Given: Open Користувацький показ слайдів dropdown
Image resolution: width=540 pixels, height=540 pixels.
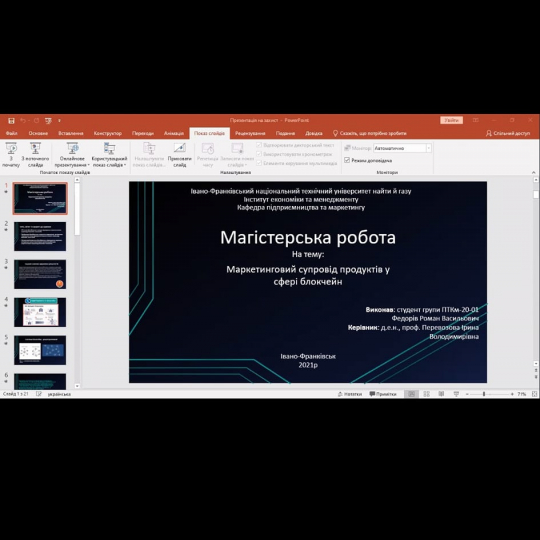Looking at the screenshot, I should point(109,155).
